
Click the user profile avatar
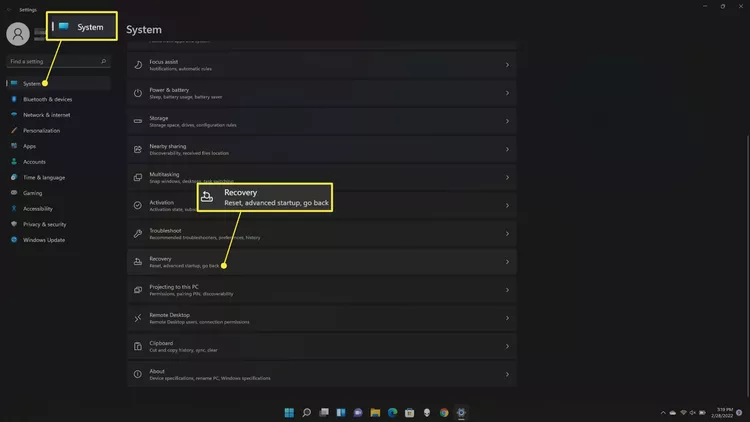(18, 34)
